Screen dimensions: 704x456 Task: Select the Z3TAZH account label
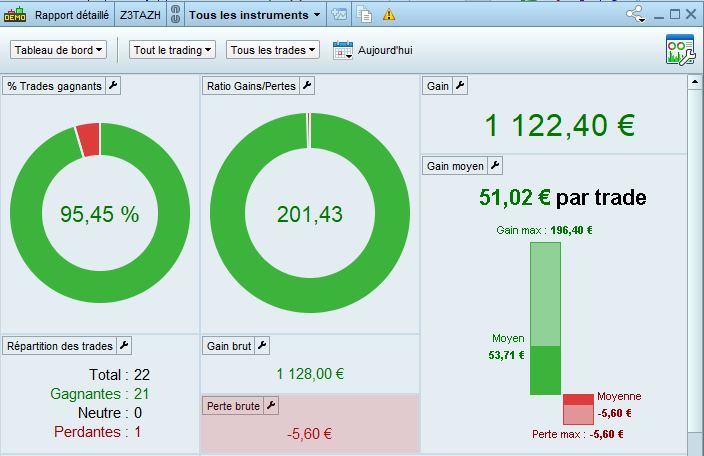140,15
